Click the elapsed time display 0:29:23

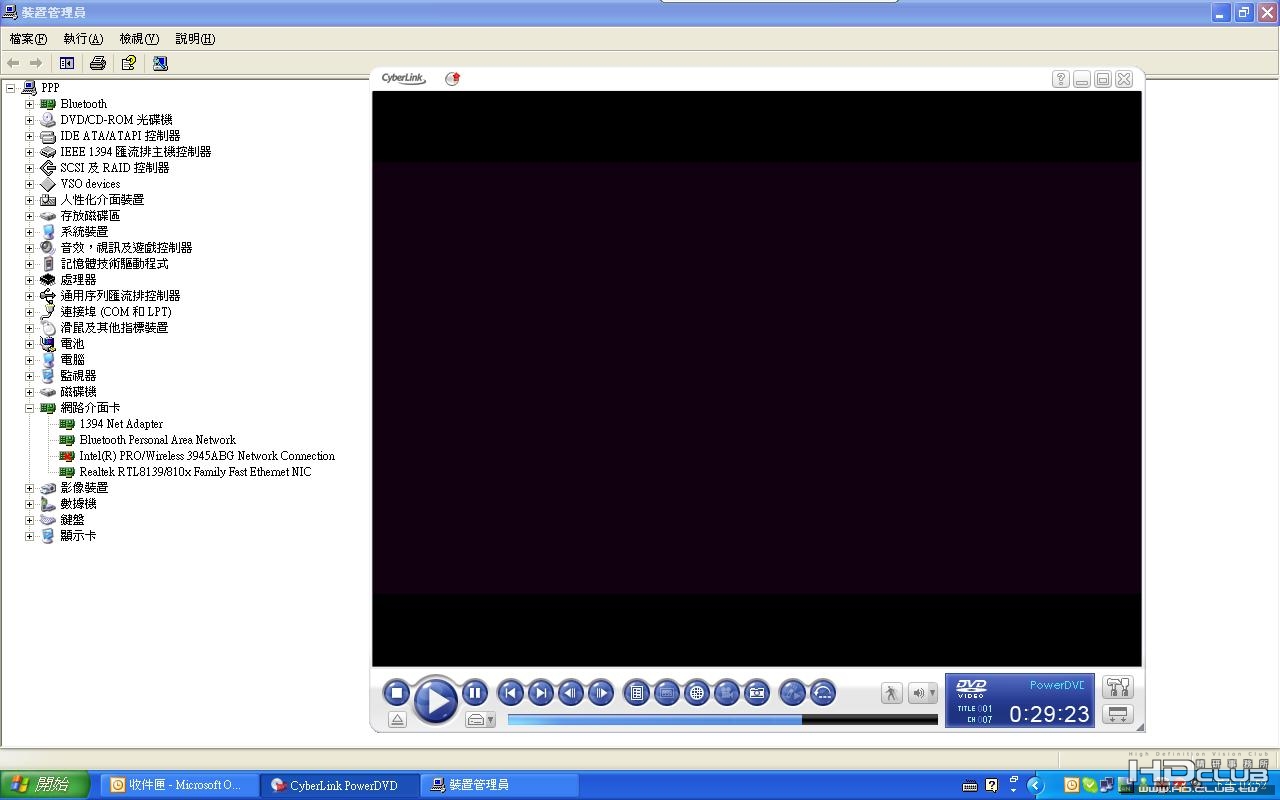[1048, 714]
